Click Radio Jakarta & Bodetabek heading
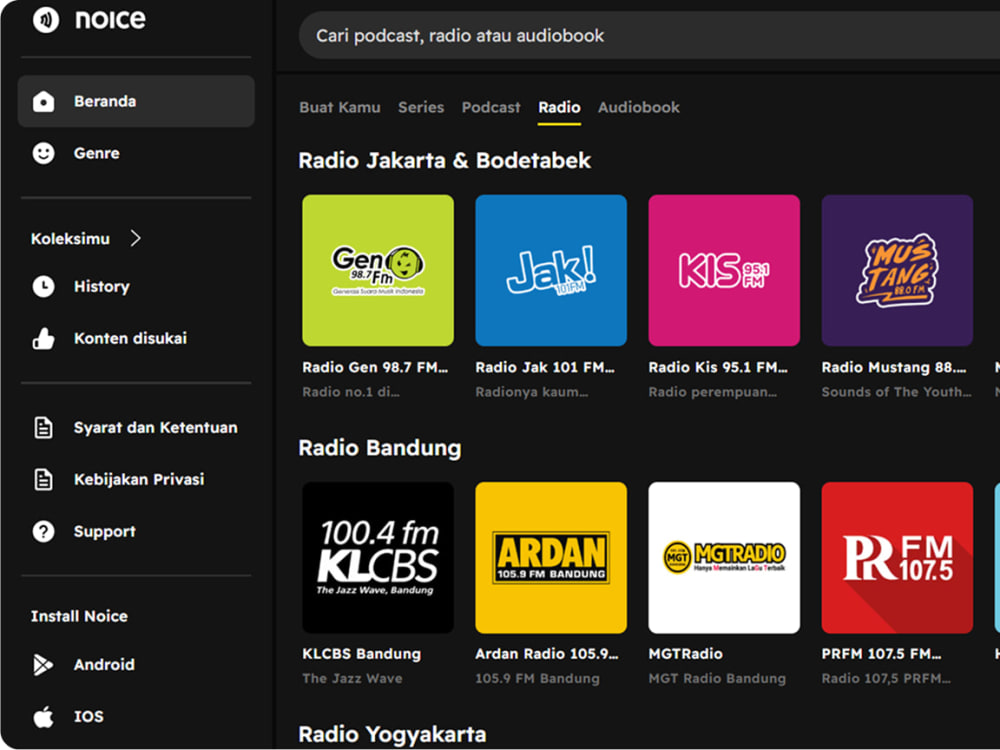Viewport: 1000px width, 750px height. (445, 160)
